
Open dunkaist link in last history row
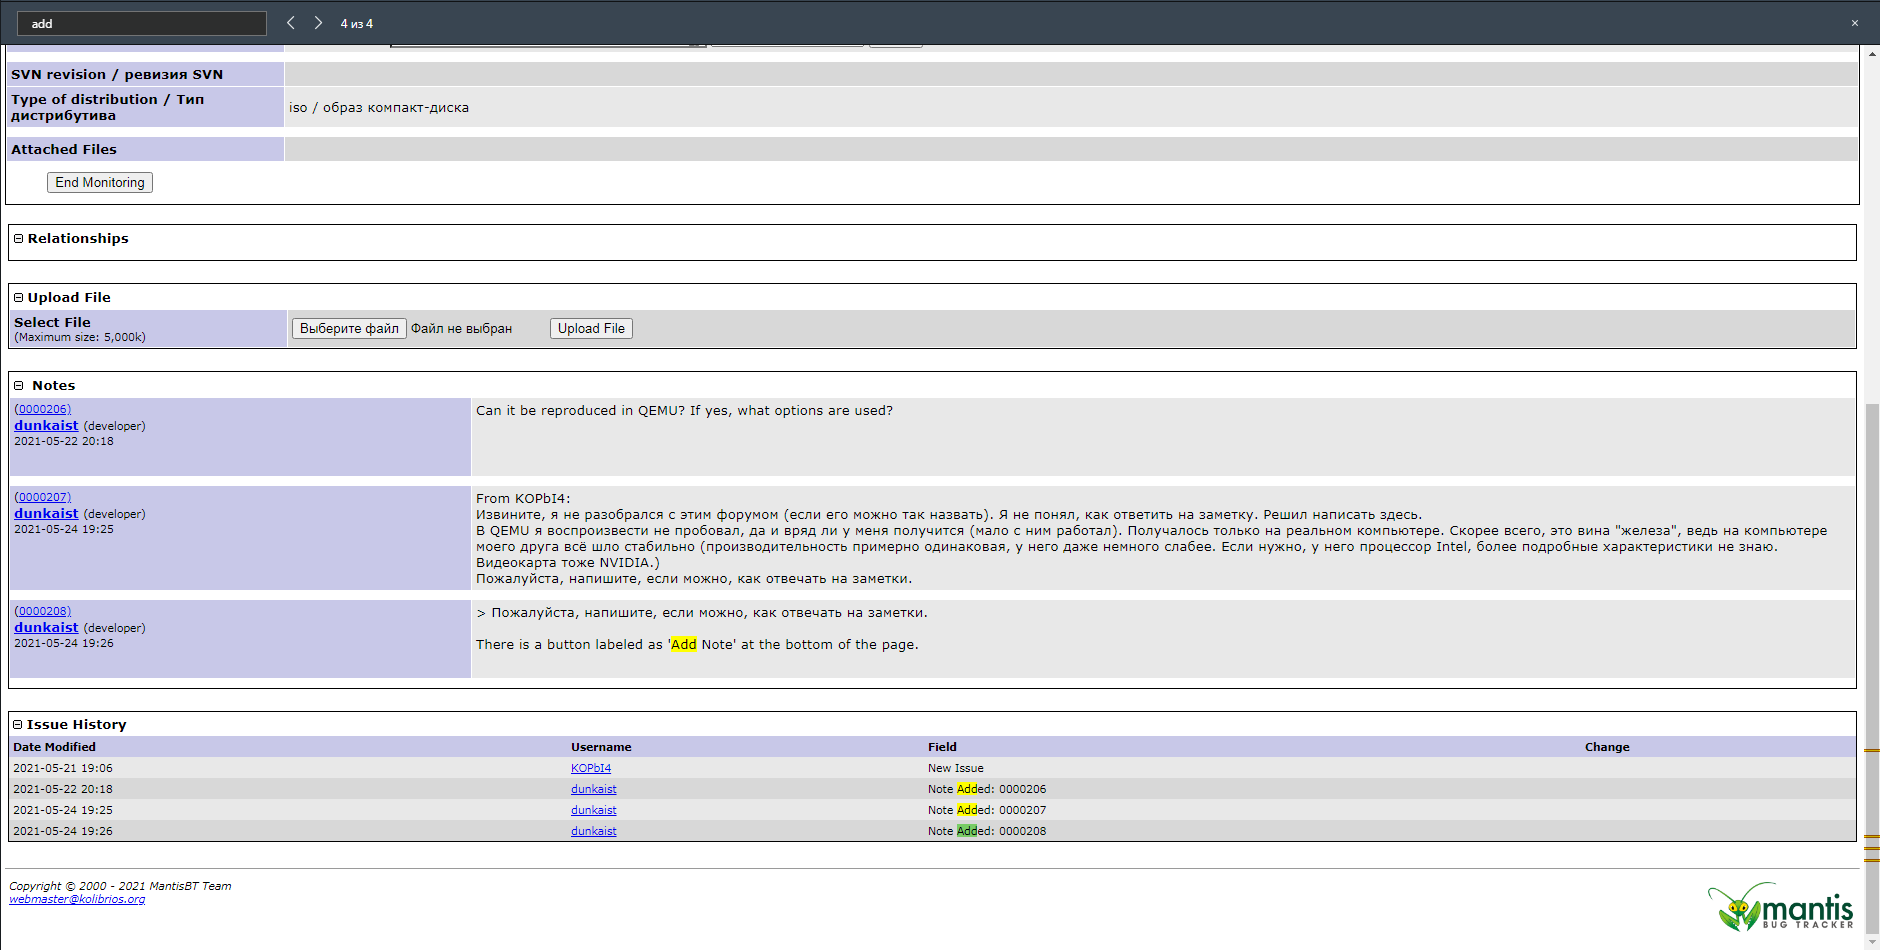click(593, 832)
